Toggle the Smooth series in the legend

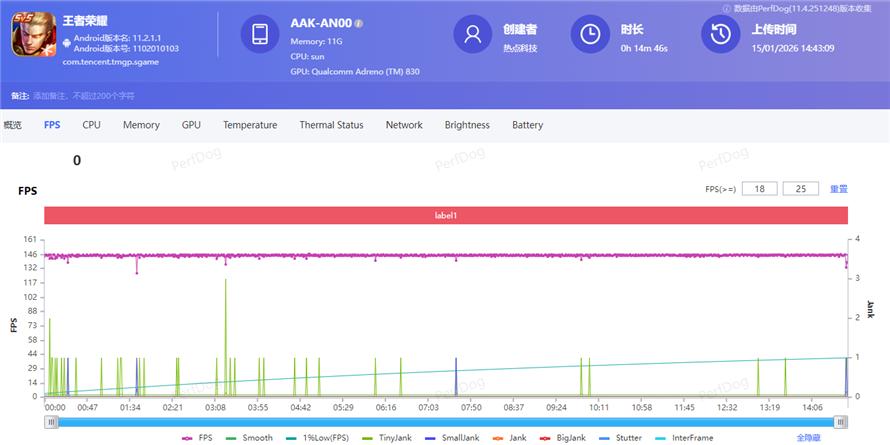(x=249, y=438)
